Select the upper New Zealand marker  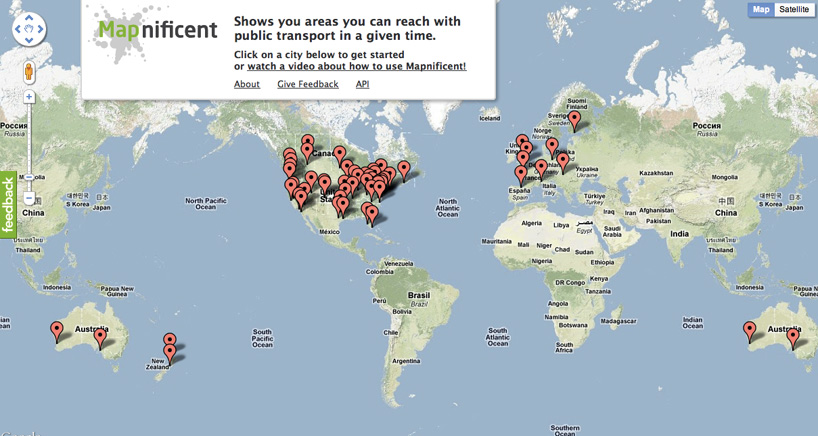[x=169, y=340]
